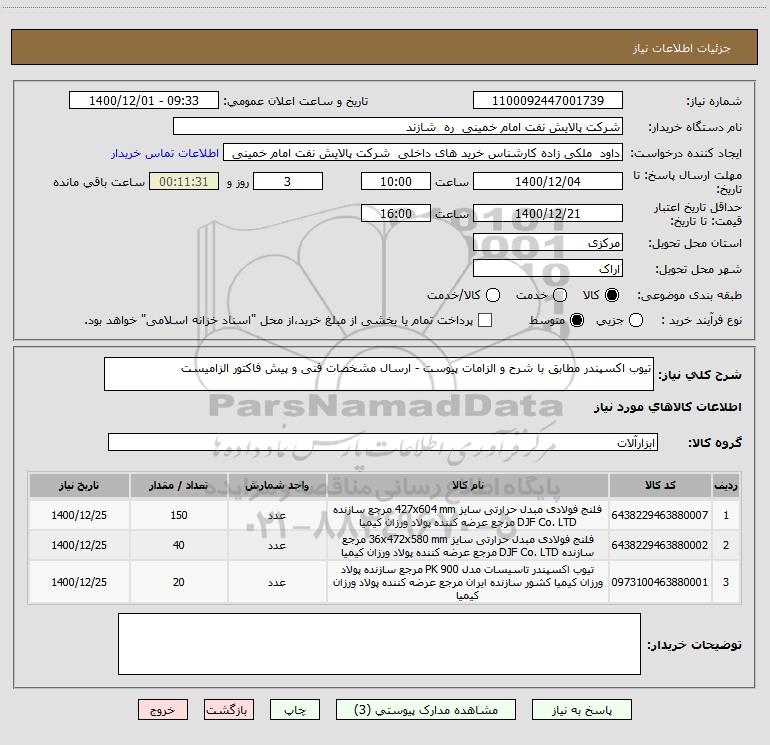Click the نام کالا column header
Viewport: 770px width, 745px height.
coord(468,485)
